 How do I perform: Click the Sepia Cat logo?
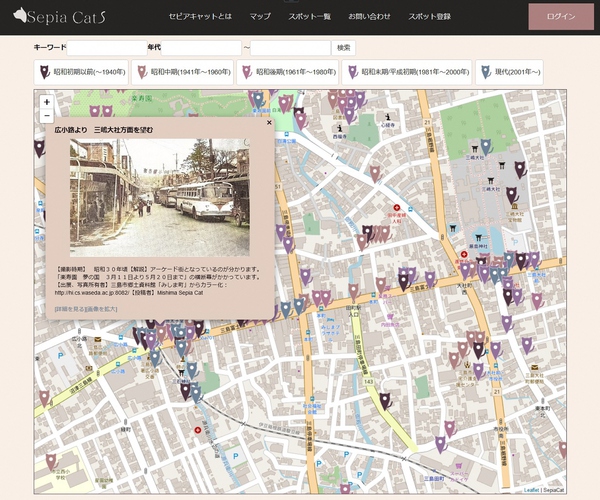(59, 16)
